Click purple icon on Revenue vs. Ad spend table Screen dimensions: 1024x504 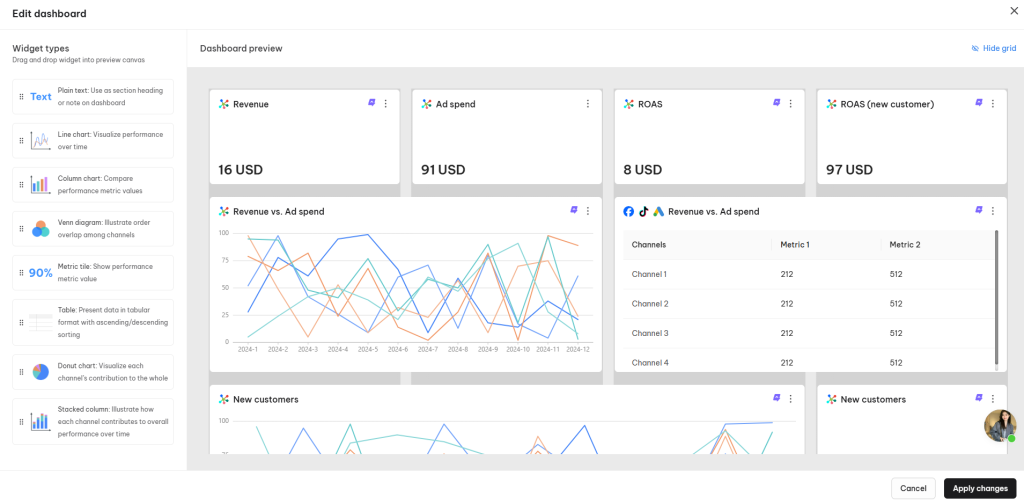(x=979, y=210)
